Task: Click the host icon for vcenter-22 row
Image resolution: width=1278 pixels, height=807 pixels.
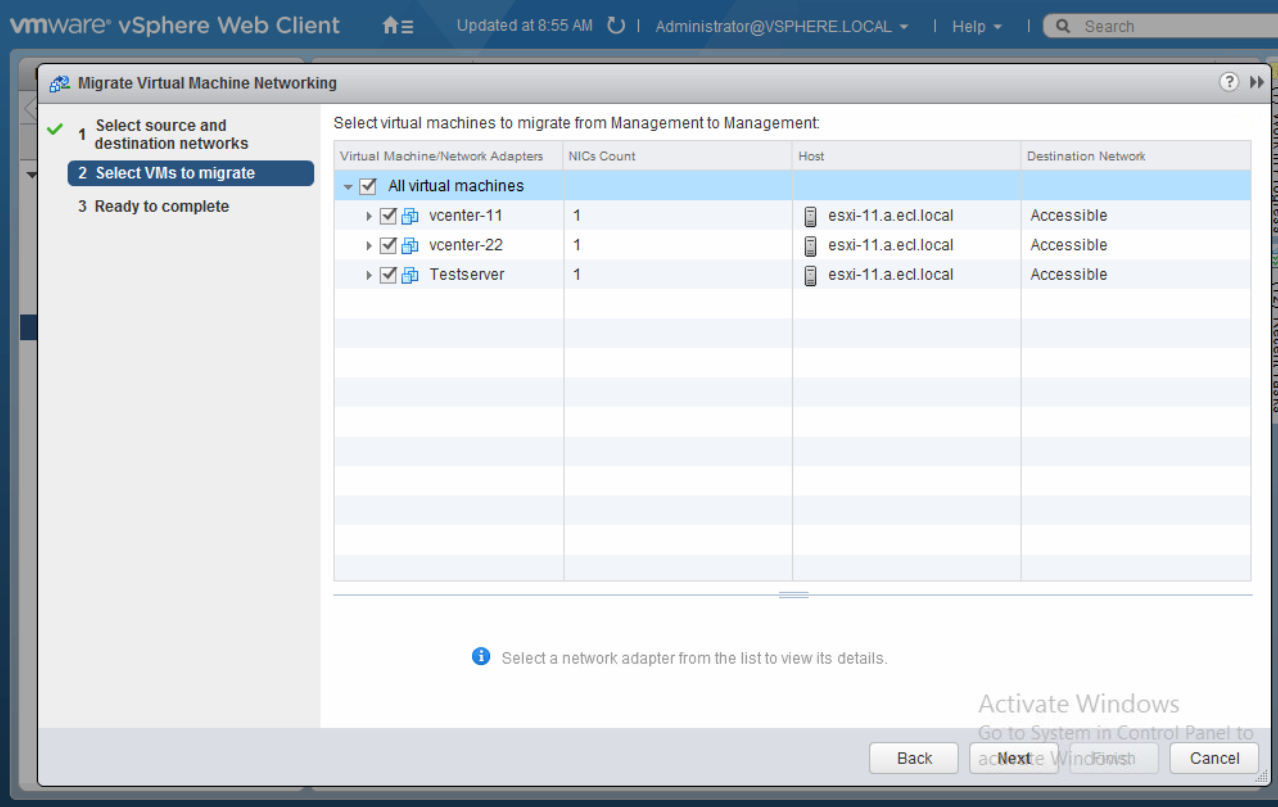Action: 811,246
